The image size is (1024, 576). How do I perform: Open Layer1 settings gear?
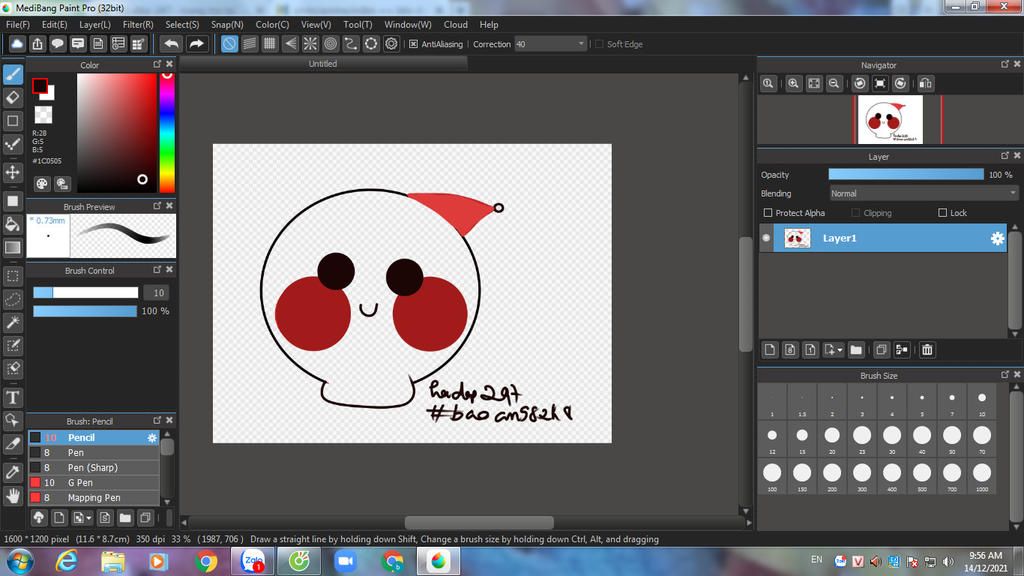pyautogui.click(x=997, y=238)
